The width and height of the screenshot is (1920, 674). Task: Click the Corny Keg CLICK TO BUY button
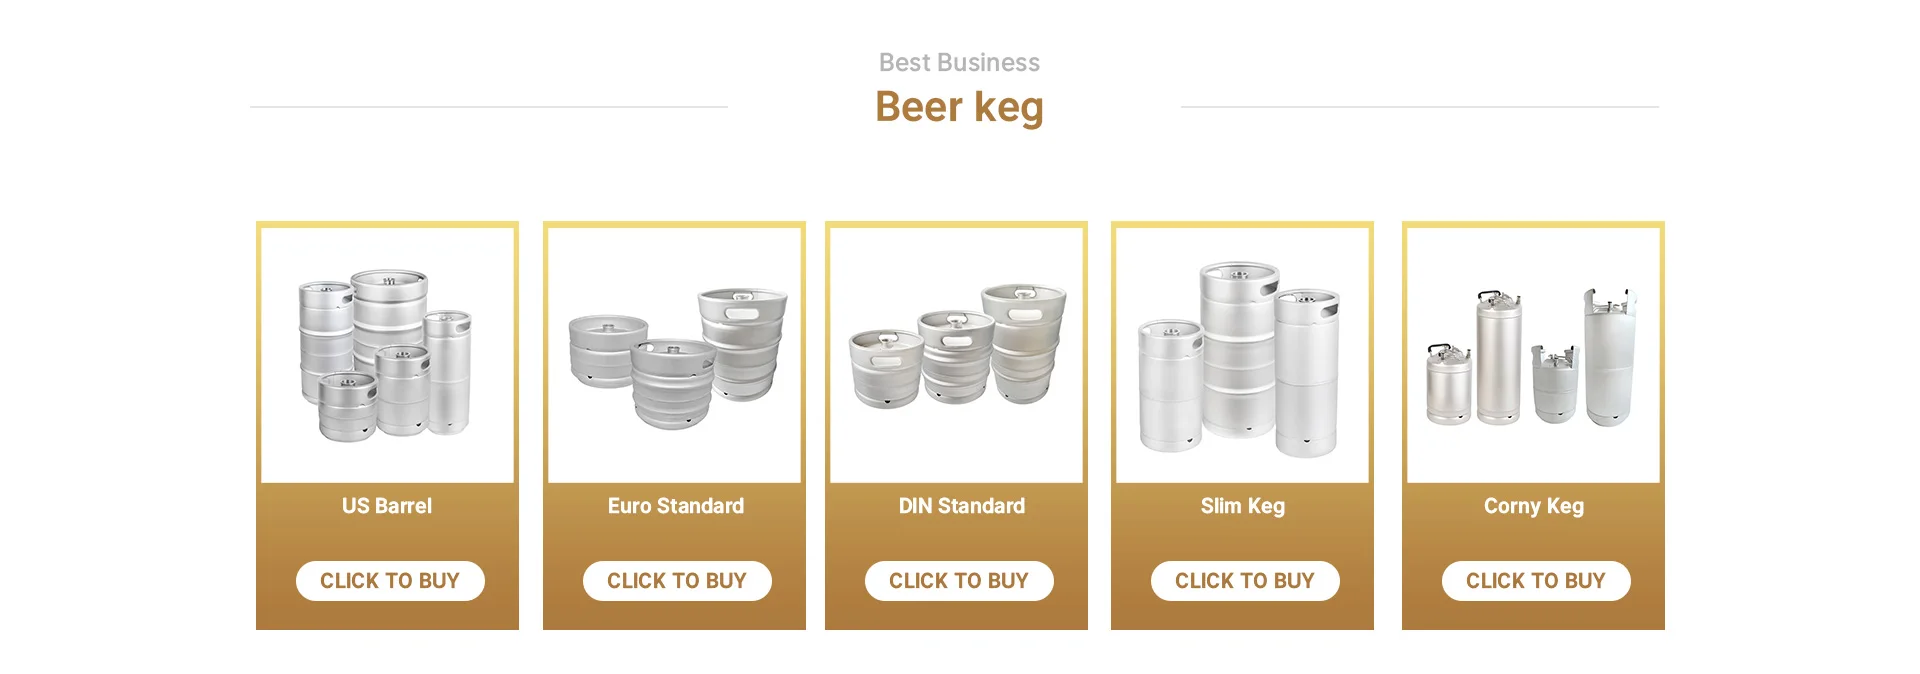click(1536, 580)
